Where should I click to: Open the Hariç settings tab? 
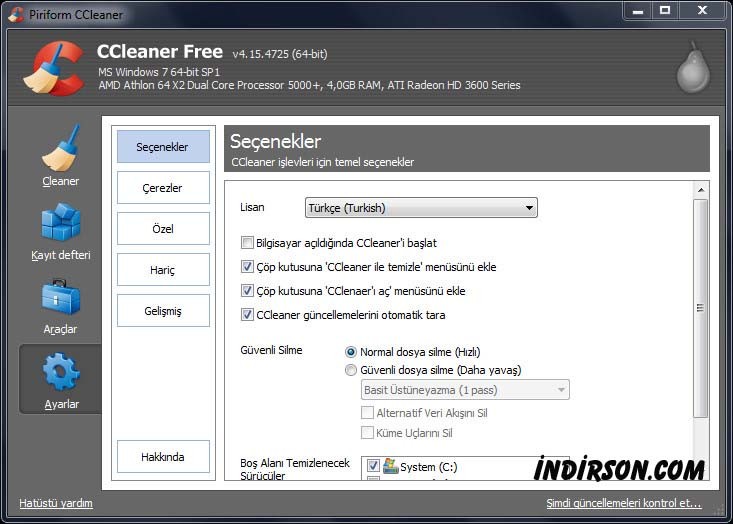tap(163, 270)
